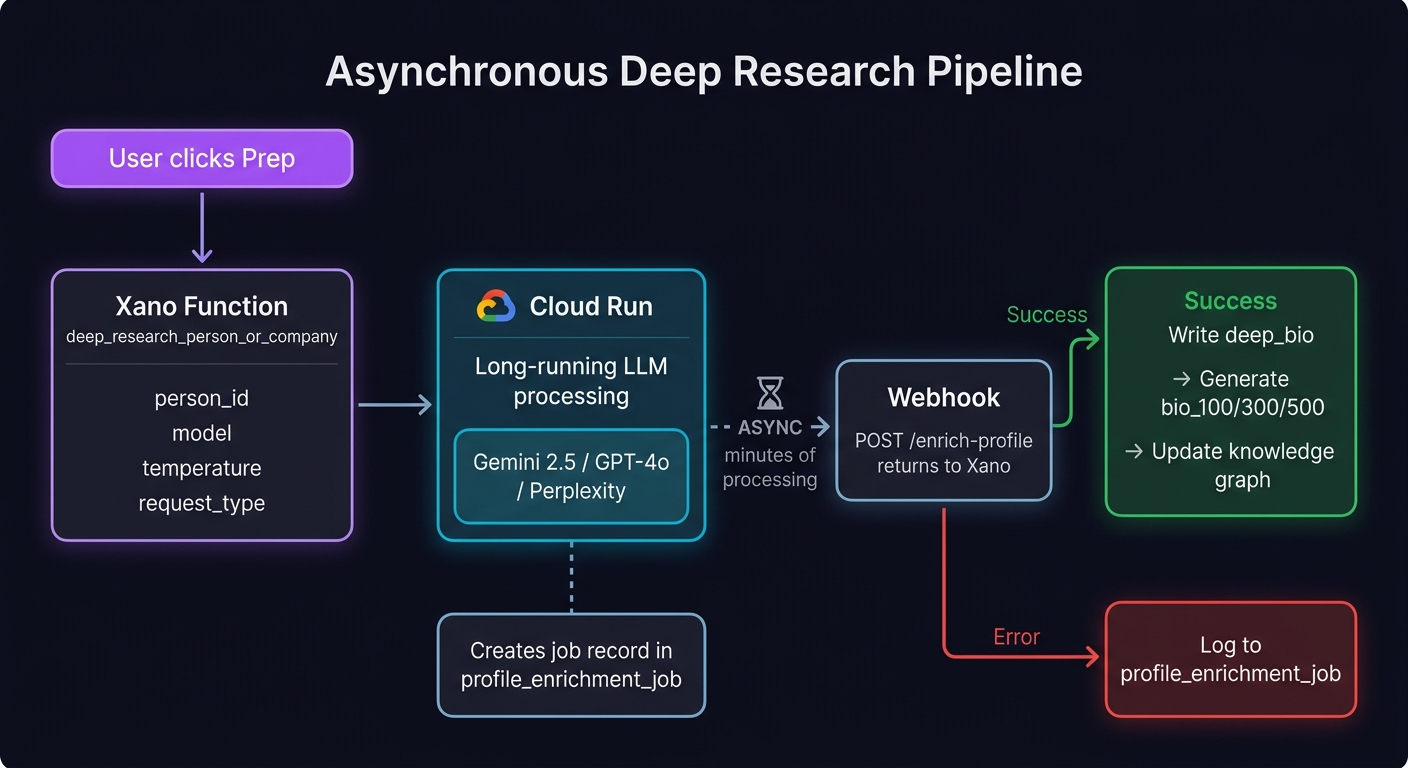Click the Asynchronous Deep Research Pipeline title
The image size is (1408, 768).
tap(703, 71)
